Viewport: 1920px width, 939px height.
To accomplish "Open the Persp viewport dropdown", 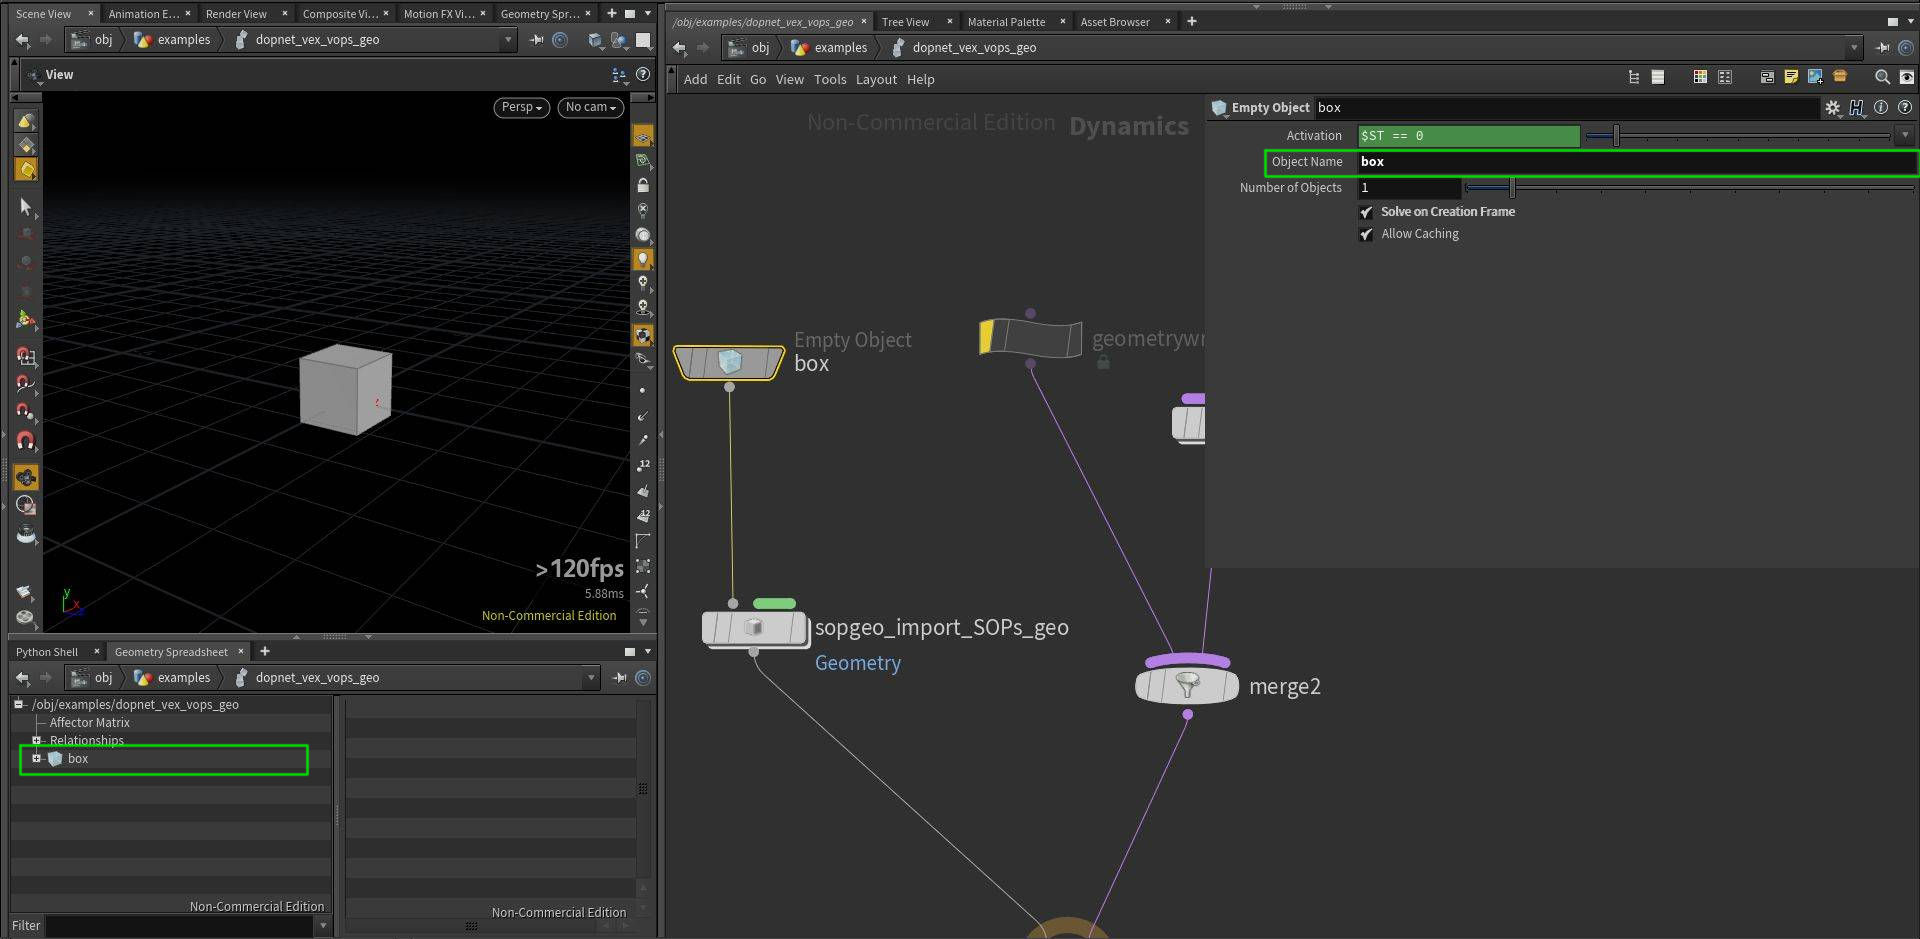I will click(x=521, y=107).
